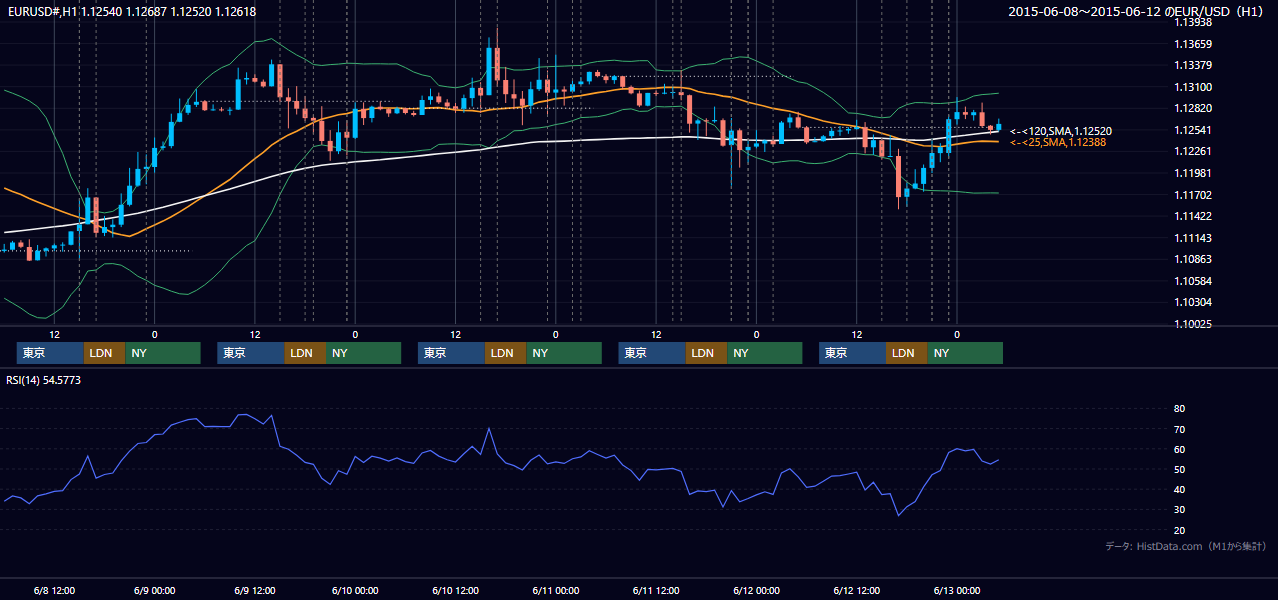Select the 6/9 12:00 time label
The height and width of the screenshot is (600, 1278).
click(x=255, y=590)
